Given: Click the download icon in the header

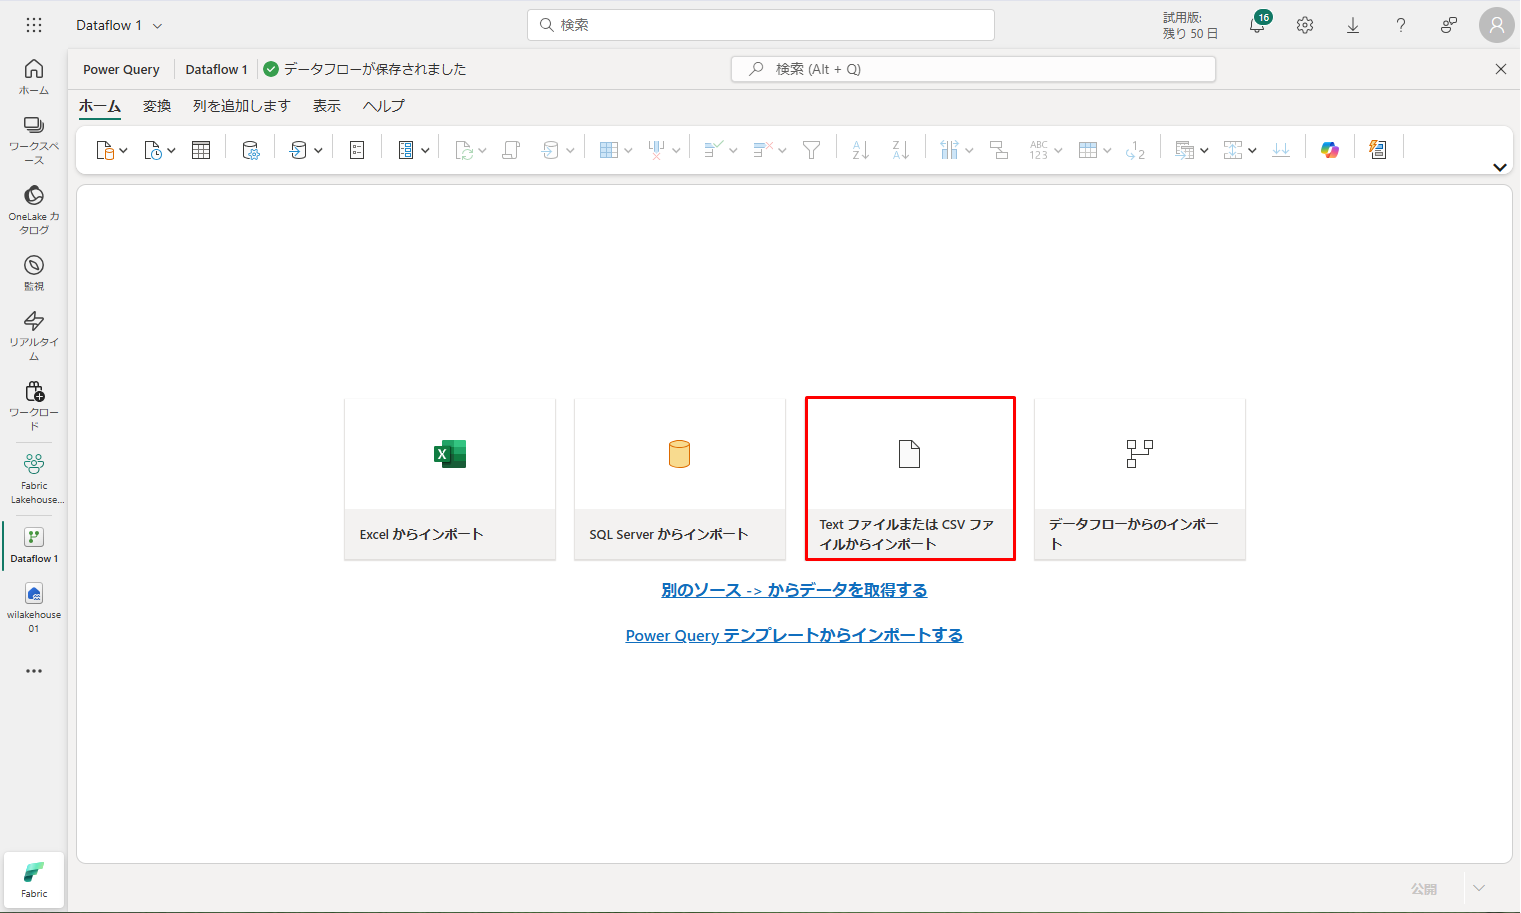Looking at the screenshot, I should pyautogui.click(x=1353, y=25).
